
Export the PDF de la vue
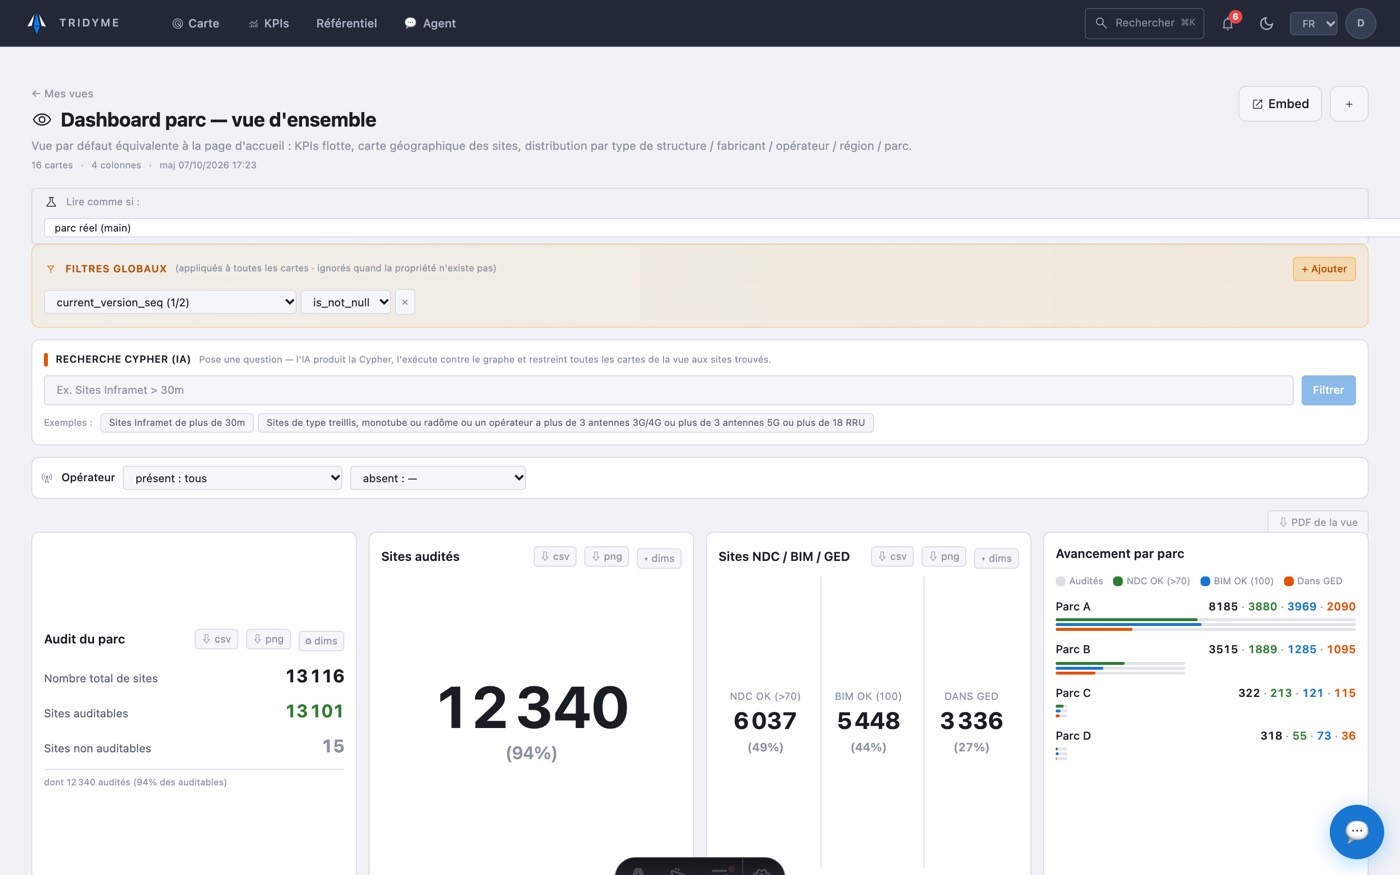tap(1318, 522)
